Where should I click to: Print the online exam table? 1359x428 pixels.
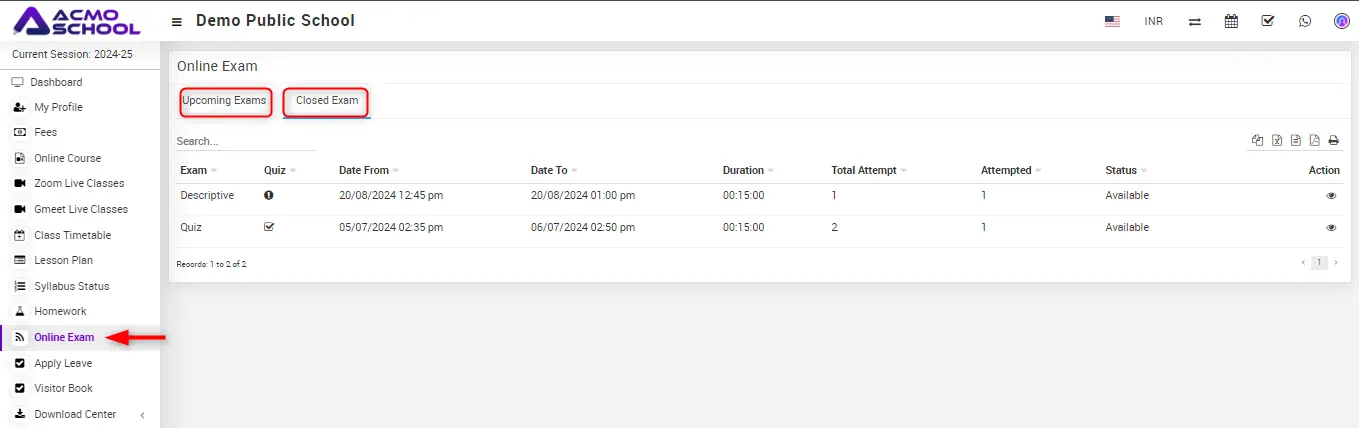pyautogui.click(x=1333, y=141)
